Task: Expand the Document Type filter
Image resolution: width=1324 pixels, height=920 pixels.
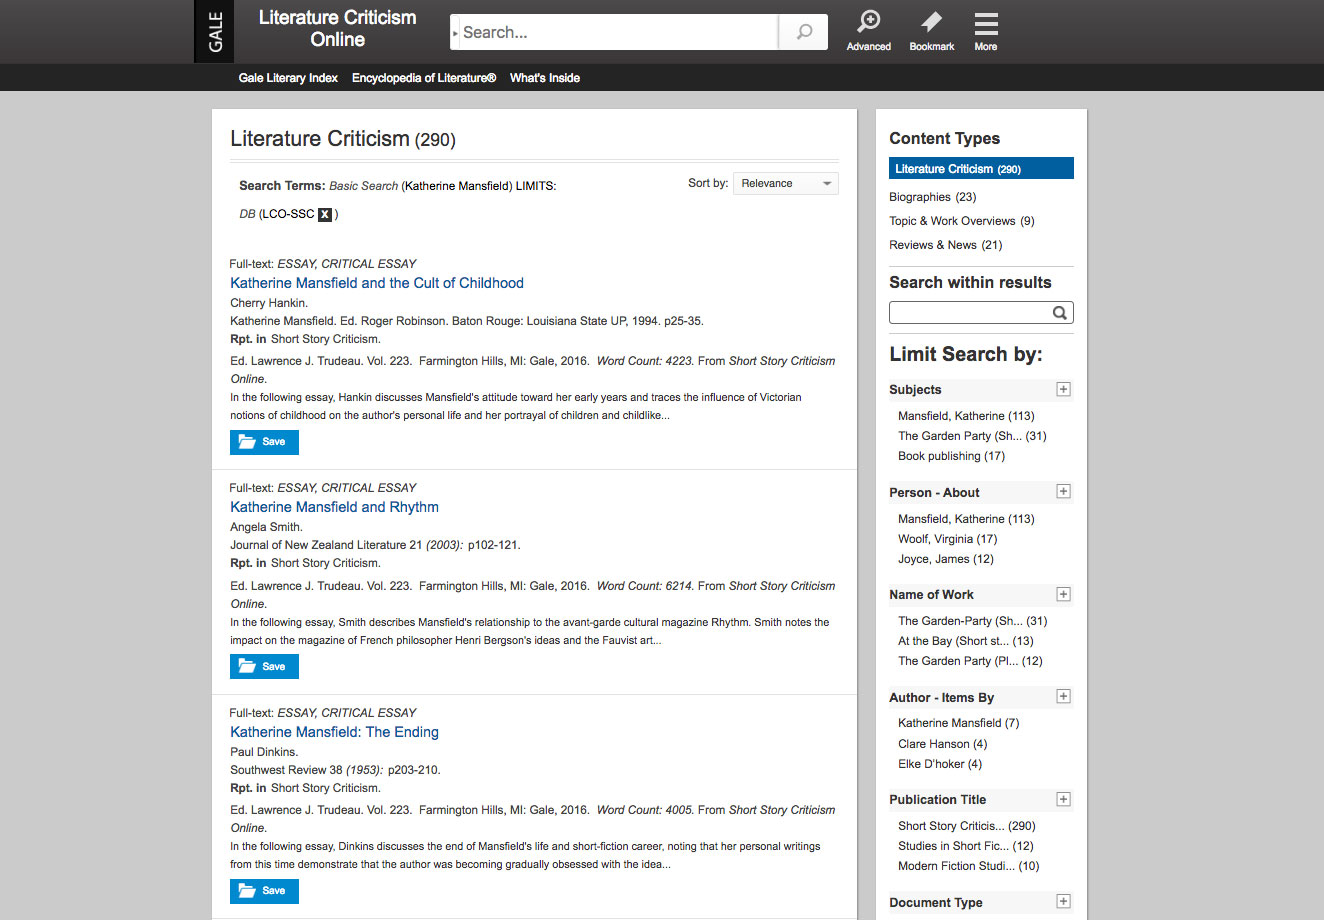Action: (1063, 901)
